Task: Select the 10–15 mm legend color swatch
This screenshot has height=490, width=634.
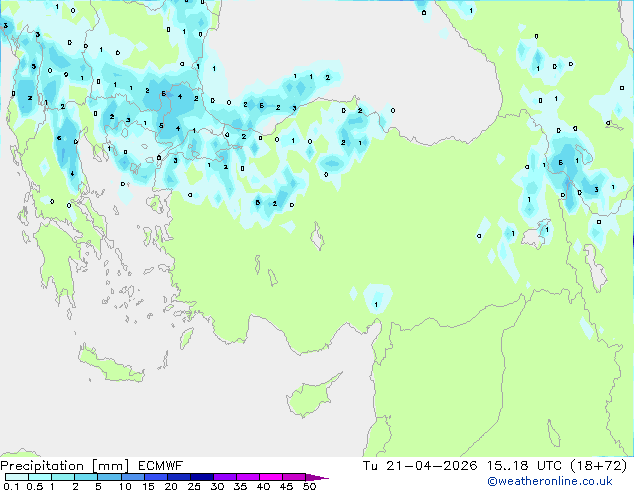Action: coord(132,477)
